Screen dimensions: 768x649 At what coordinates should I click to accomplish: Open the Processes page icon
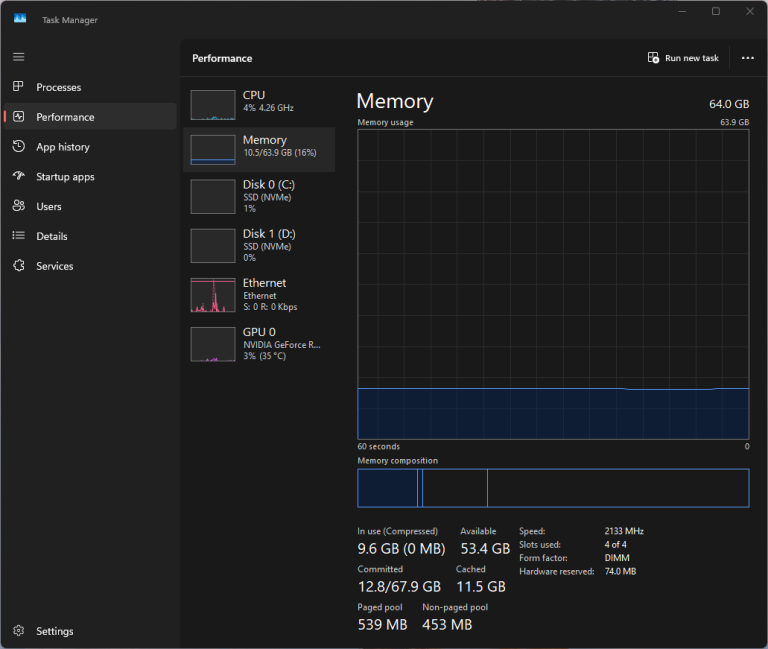pyautogui.click(x=18, y=87)
